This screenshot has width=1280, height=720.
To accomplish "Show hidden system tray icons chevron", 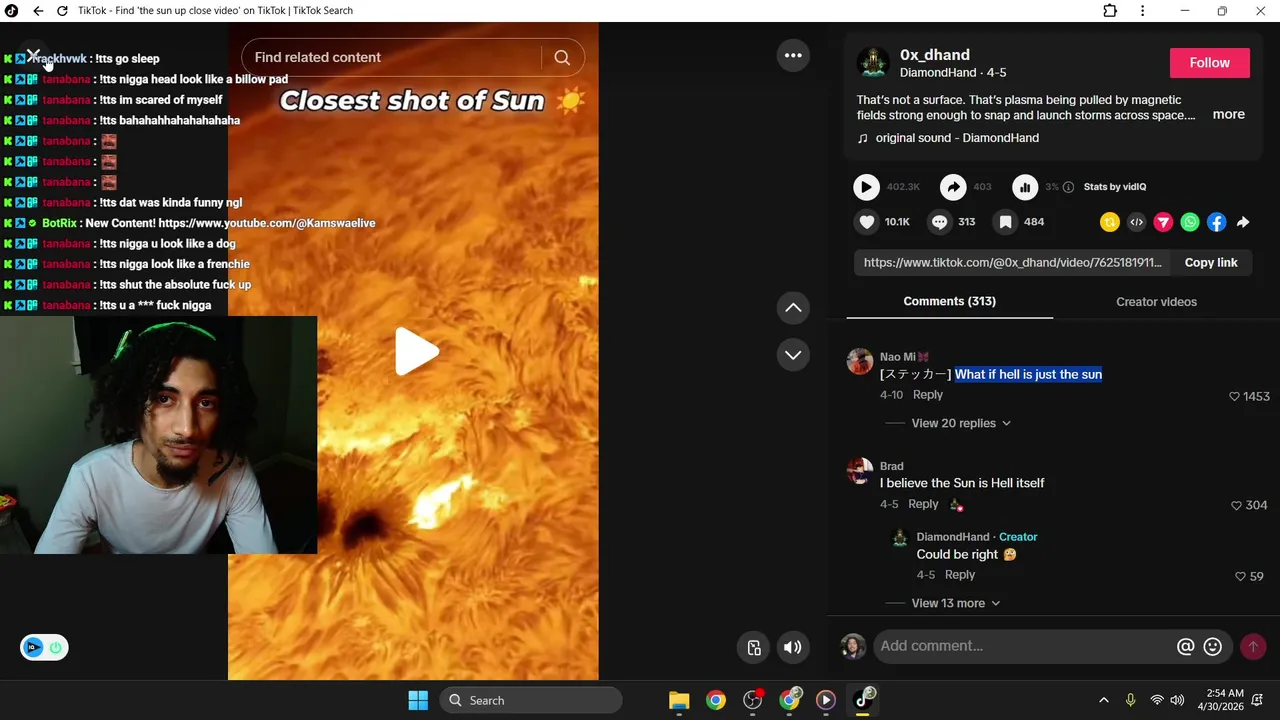I will tap(1103, 701).
